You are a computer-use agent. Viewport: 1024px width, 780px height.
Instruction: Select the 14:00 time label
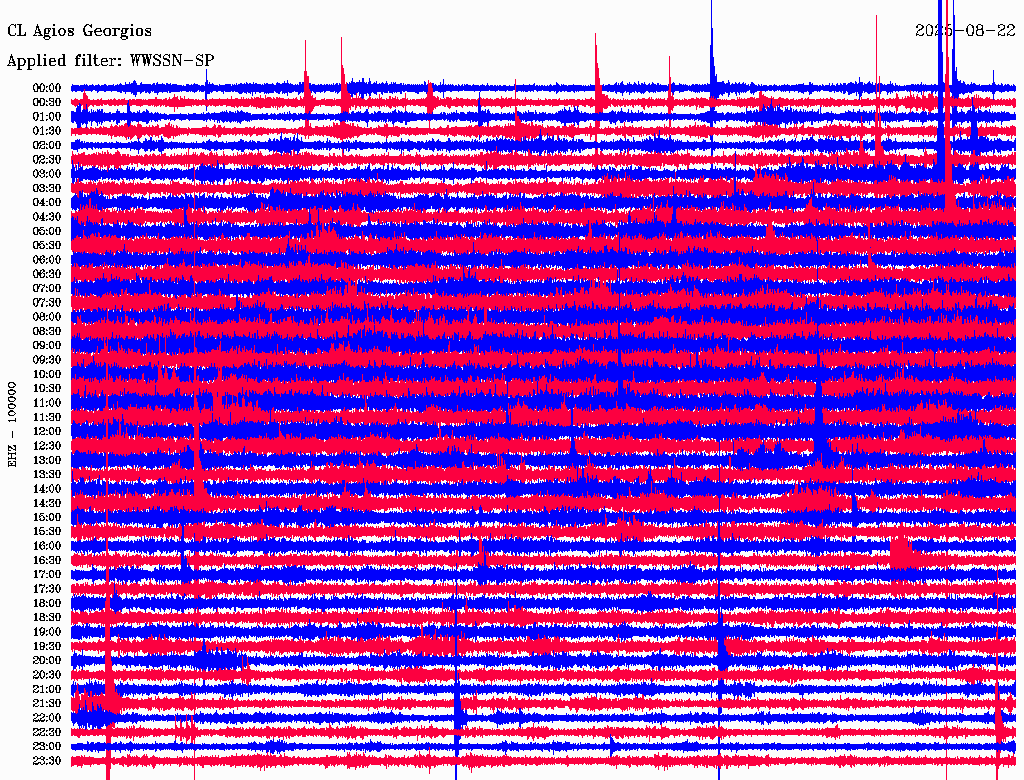(47, 489)
